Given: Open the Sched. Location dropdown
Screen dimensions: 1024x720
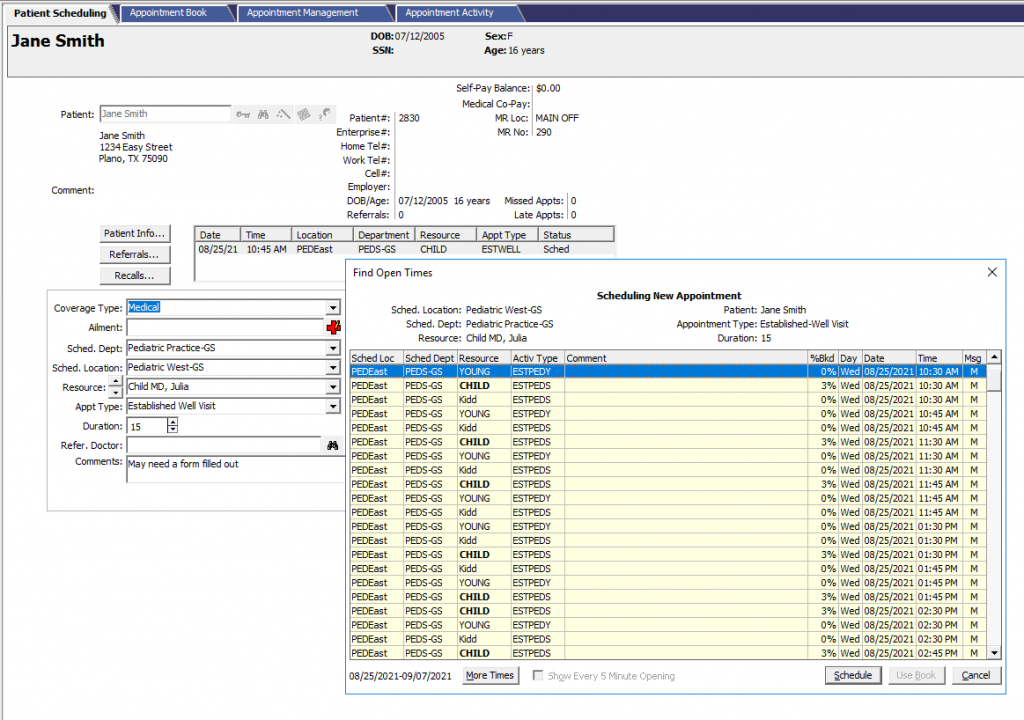Looking at the screenshot, I should point(333,368).
